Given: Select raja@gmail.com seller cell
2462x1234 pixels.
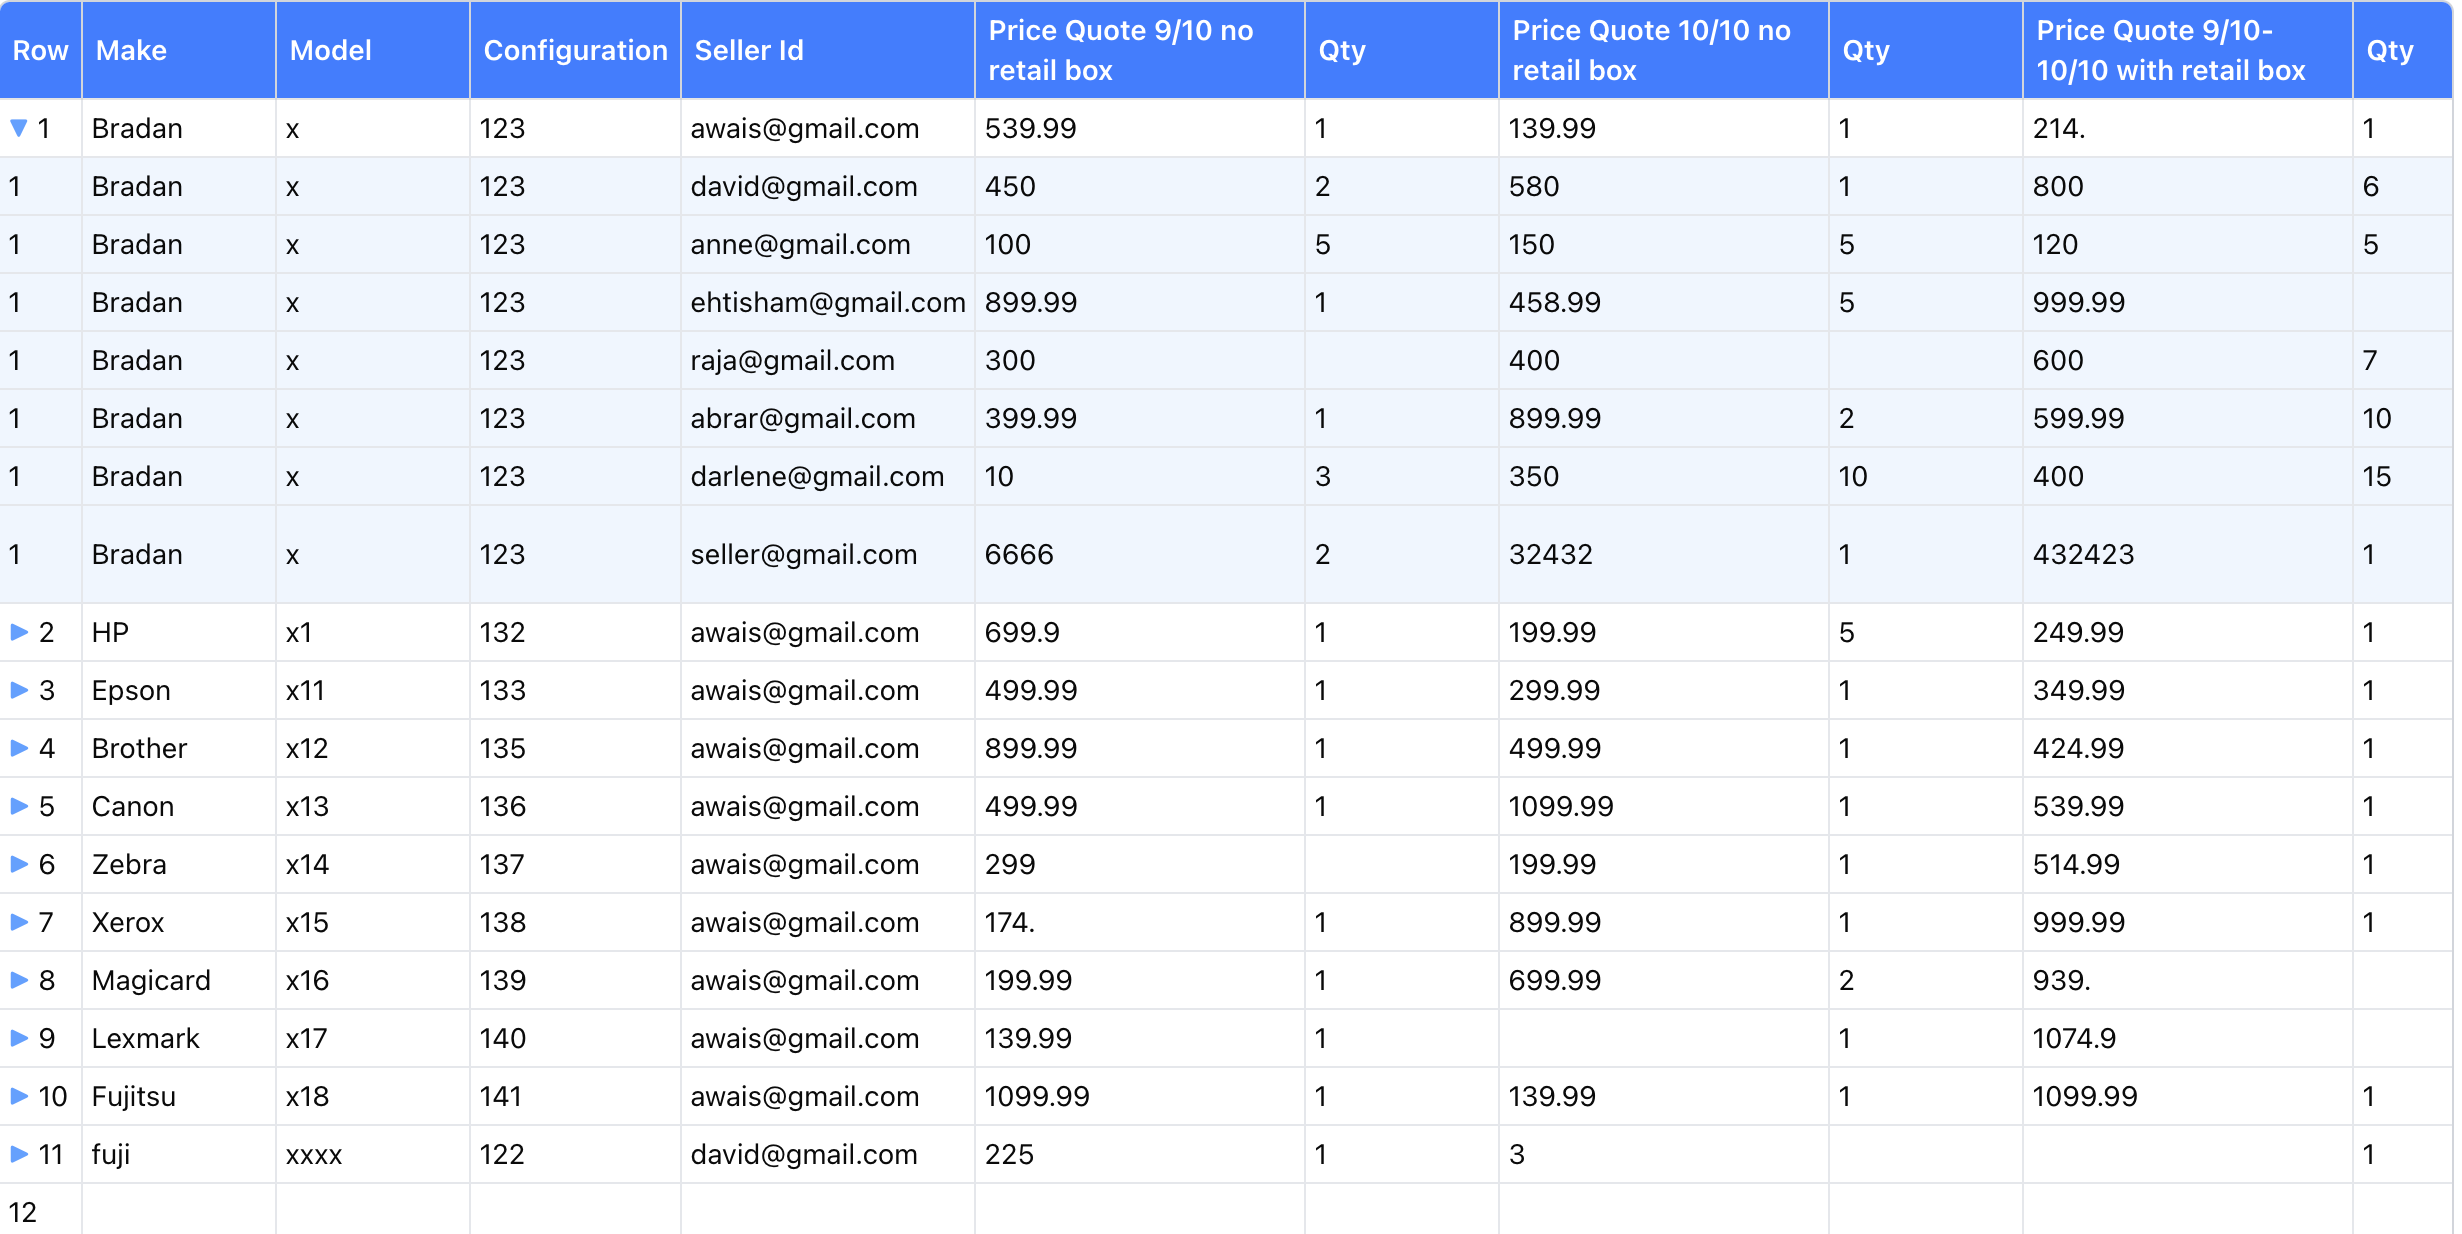Looking at the screenshot, I should click(828, 360).
